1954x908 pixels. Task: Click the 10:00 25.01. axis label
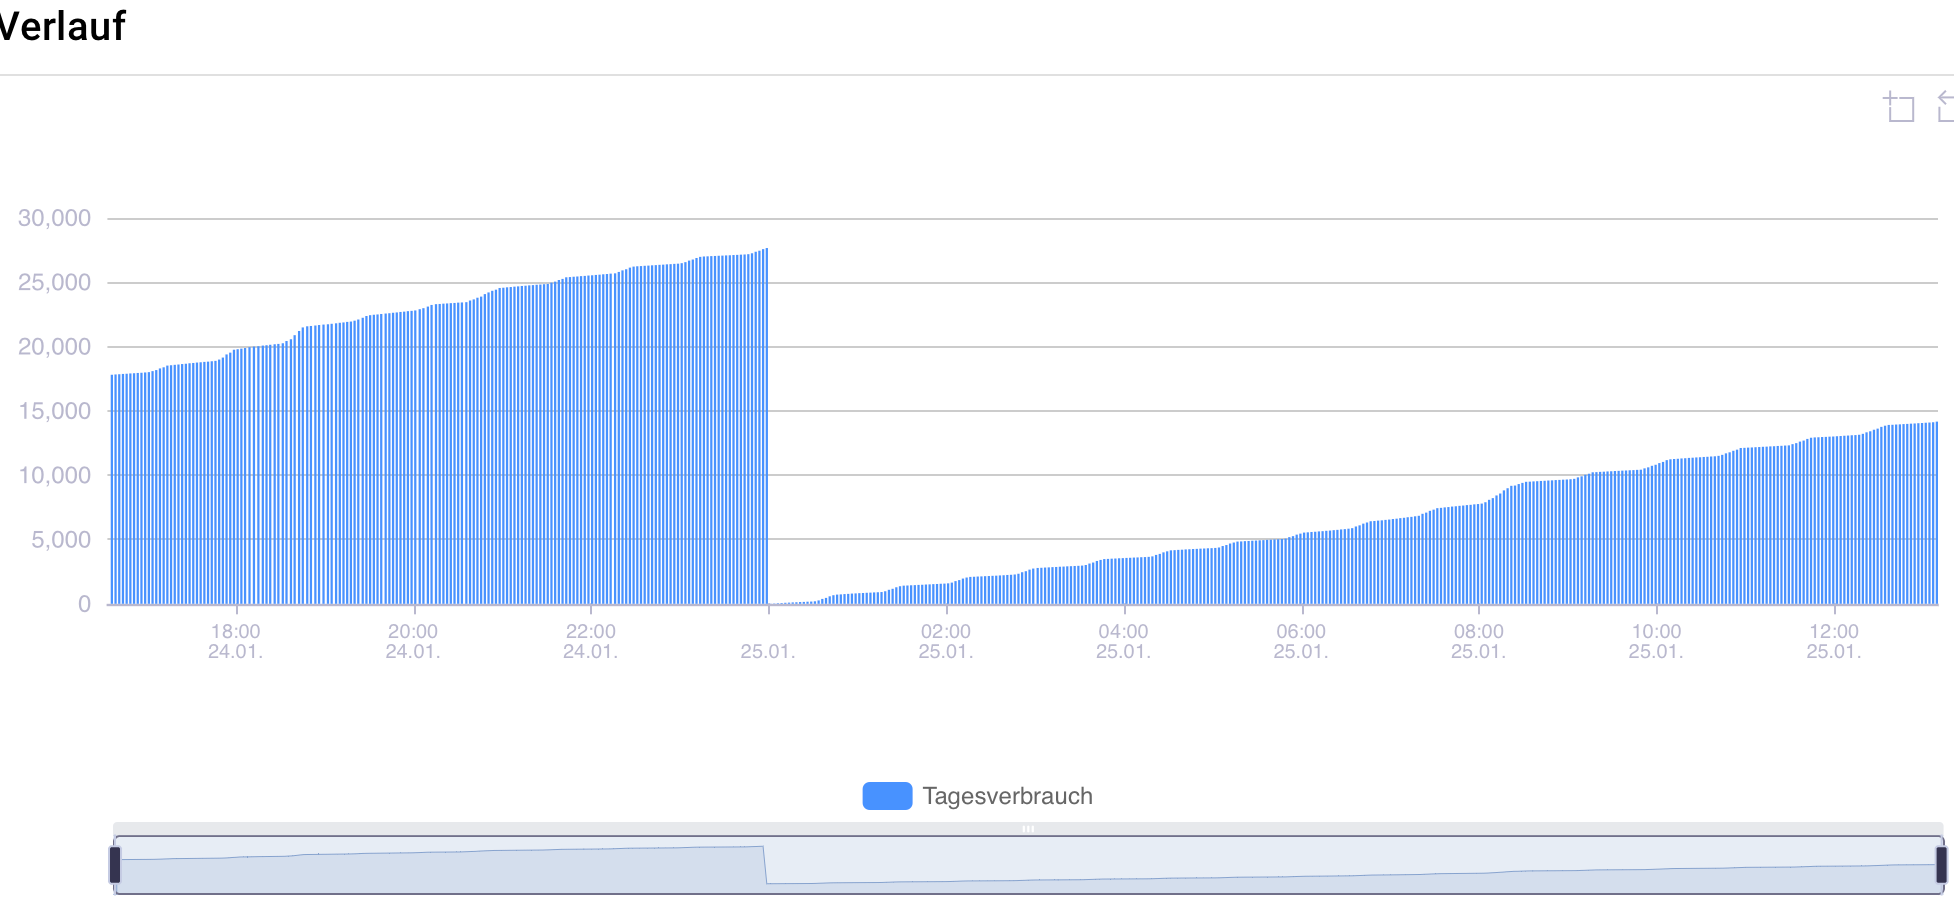pos(1656,641)
